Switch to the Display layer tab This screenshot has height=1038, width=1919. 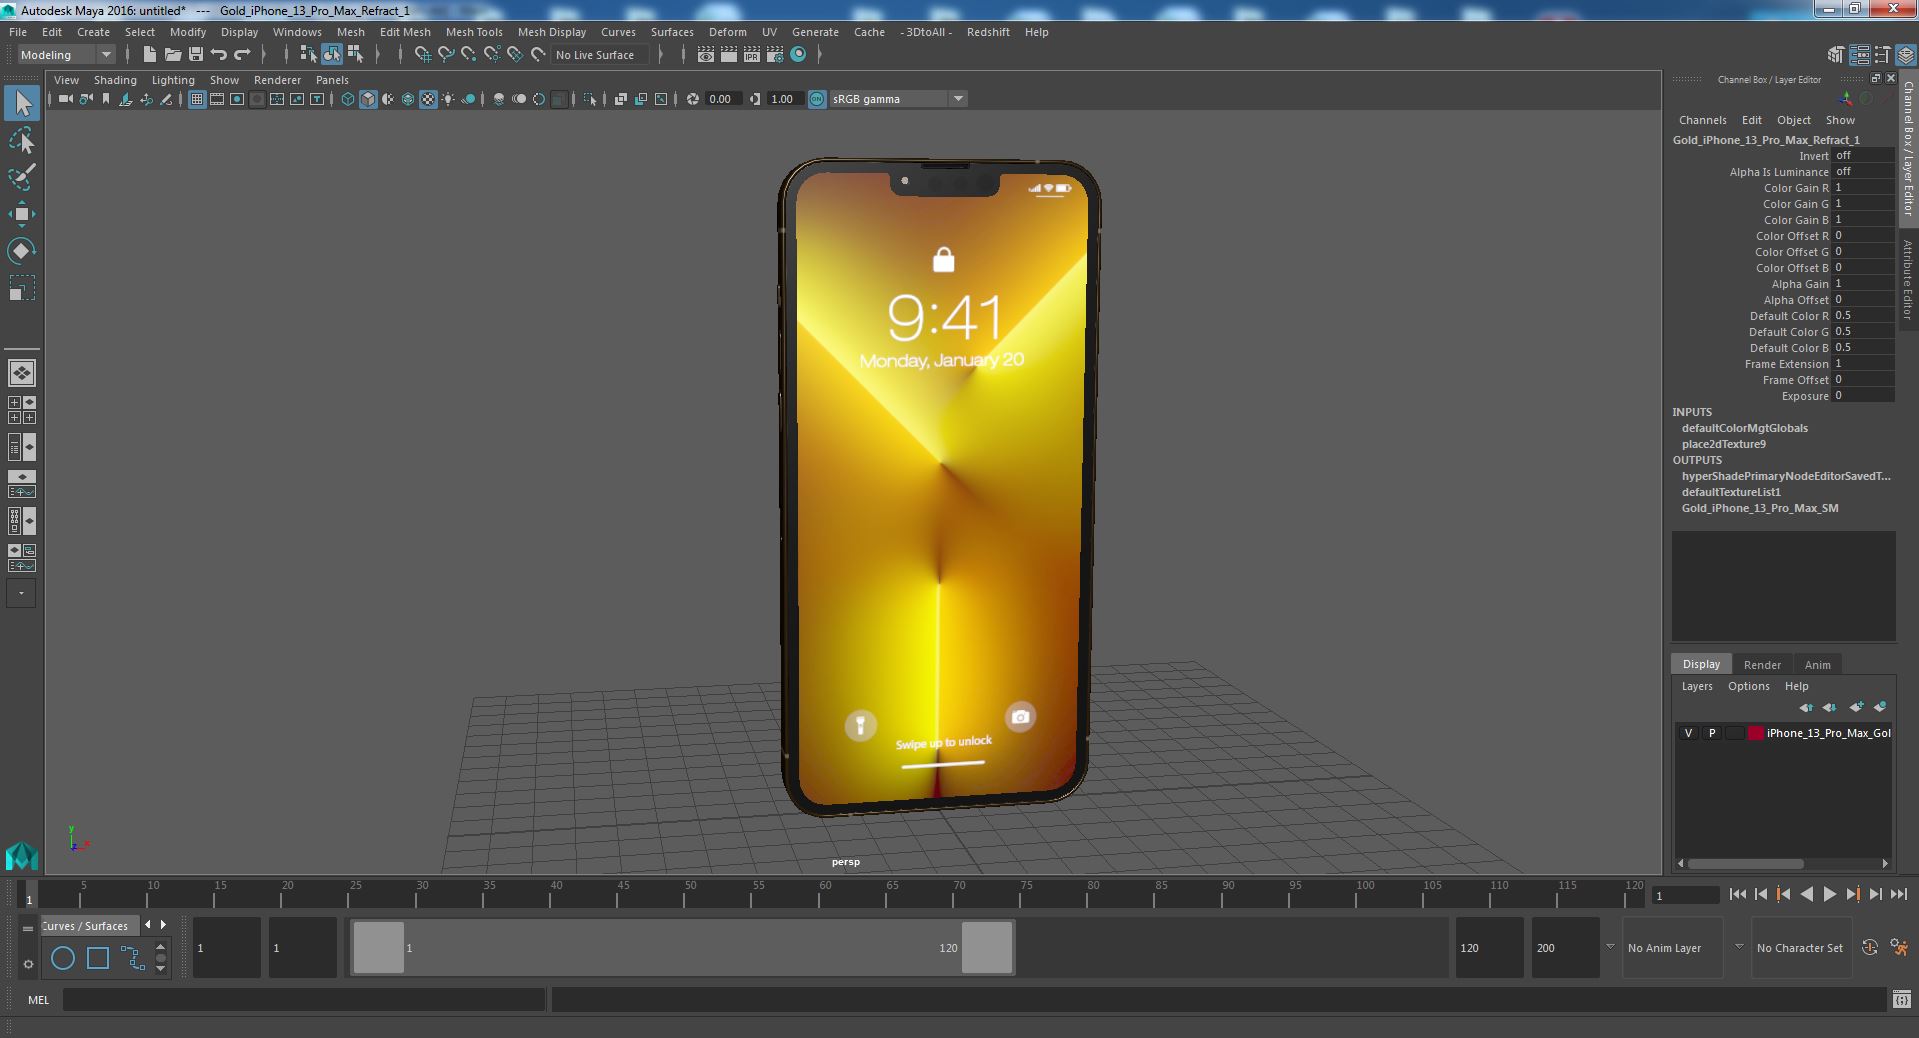point(1701,664)
